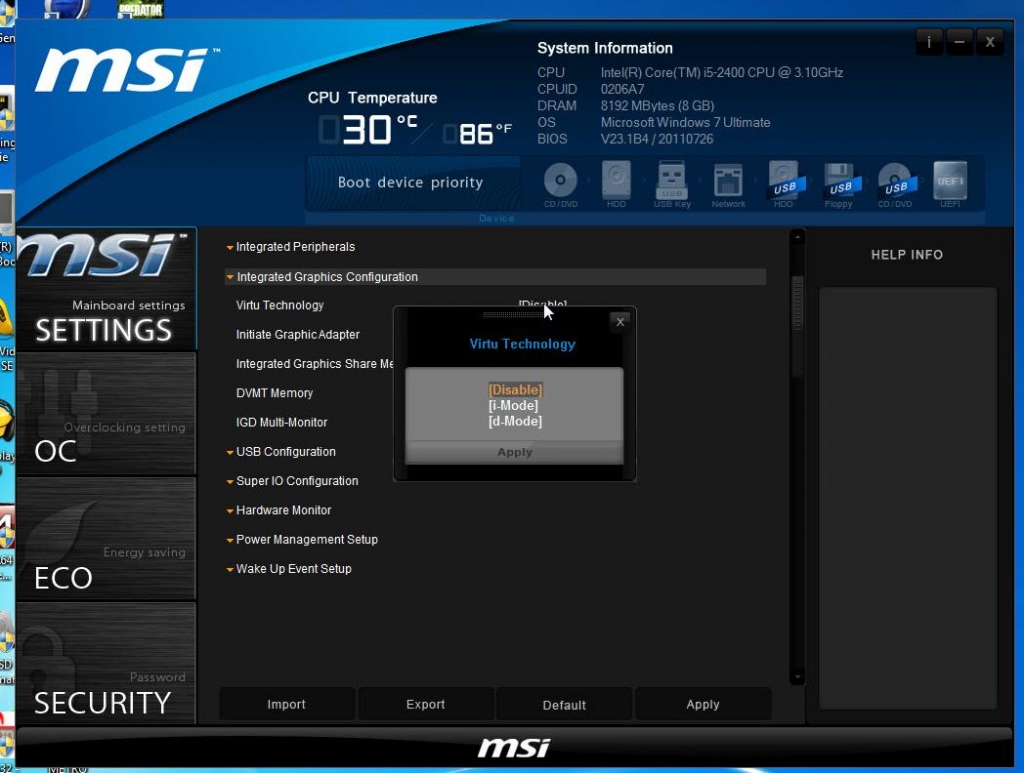Screen dimensions: 1024x773
Task: Open the SECURITY password tab
Action: 106,663
